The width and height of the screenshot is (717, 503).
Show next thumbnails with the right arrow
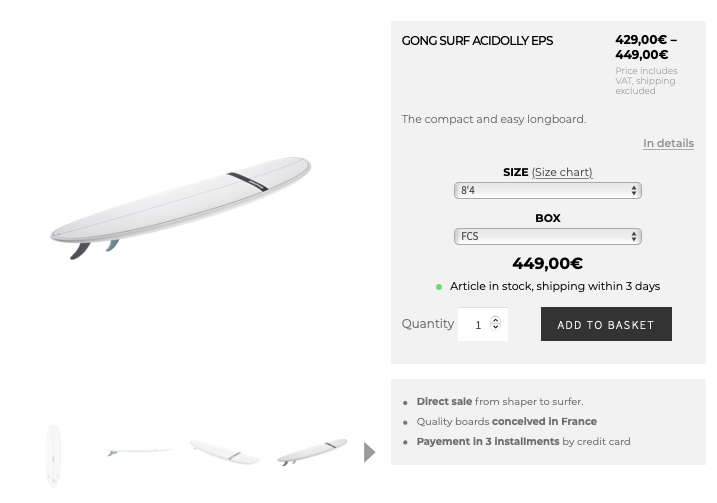tap(369, 452)
